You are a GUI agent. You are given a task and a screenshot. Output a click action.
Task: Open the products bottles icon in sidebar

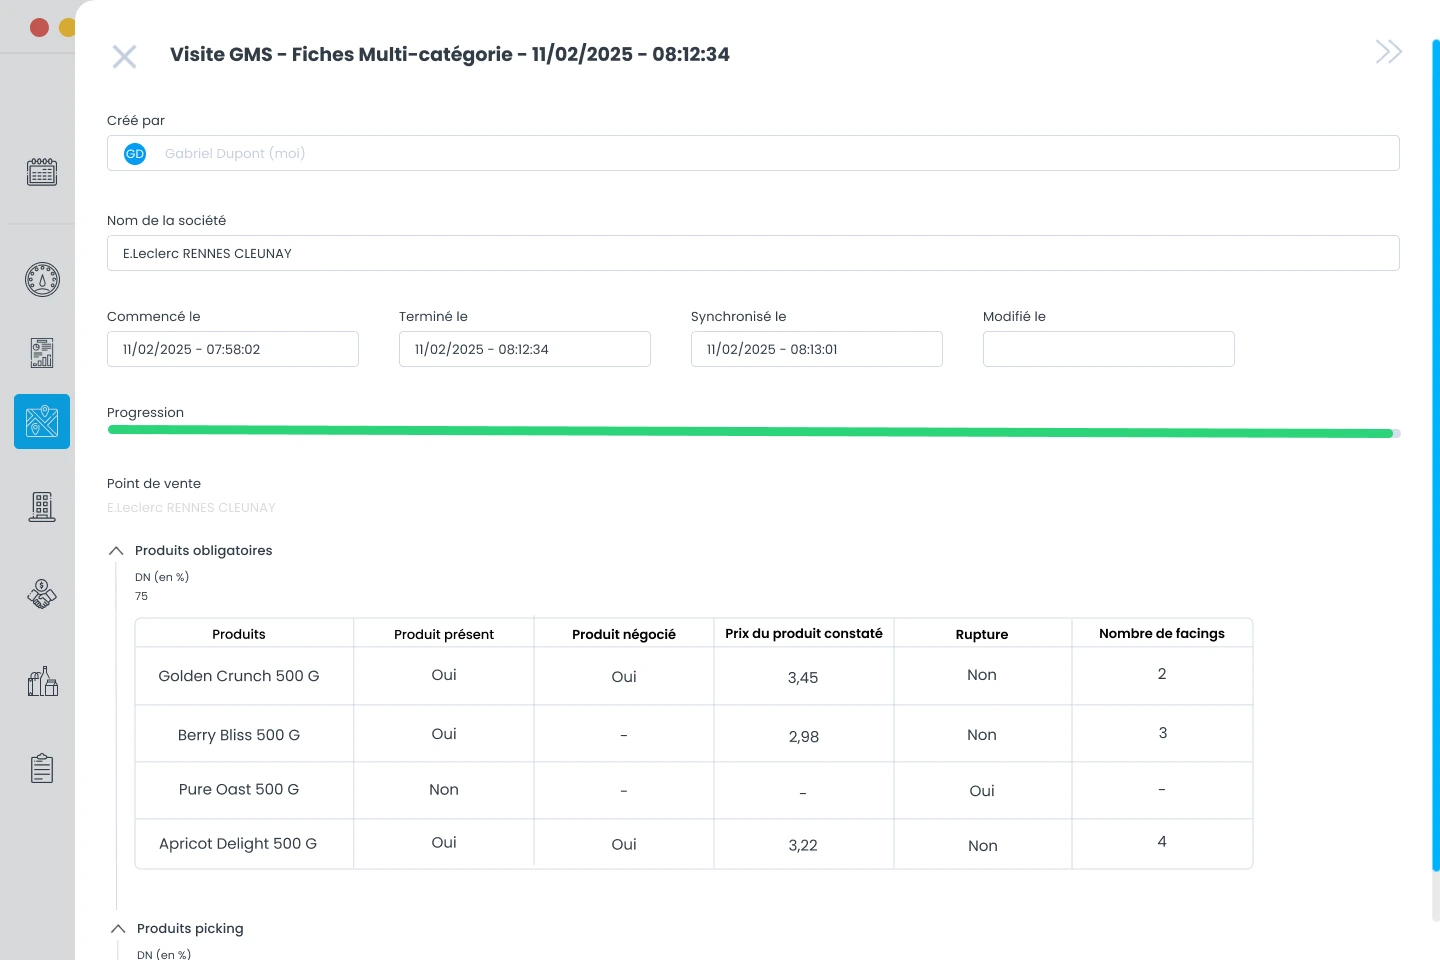(42, 682)
